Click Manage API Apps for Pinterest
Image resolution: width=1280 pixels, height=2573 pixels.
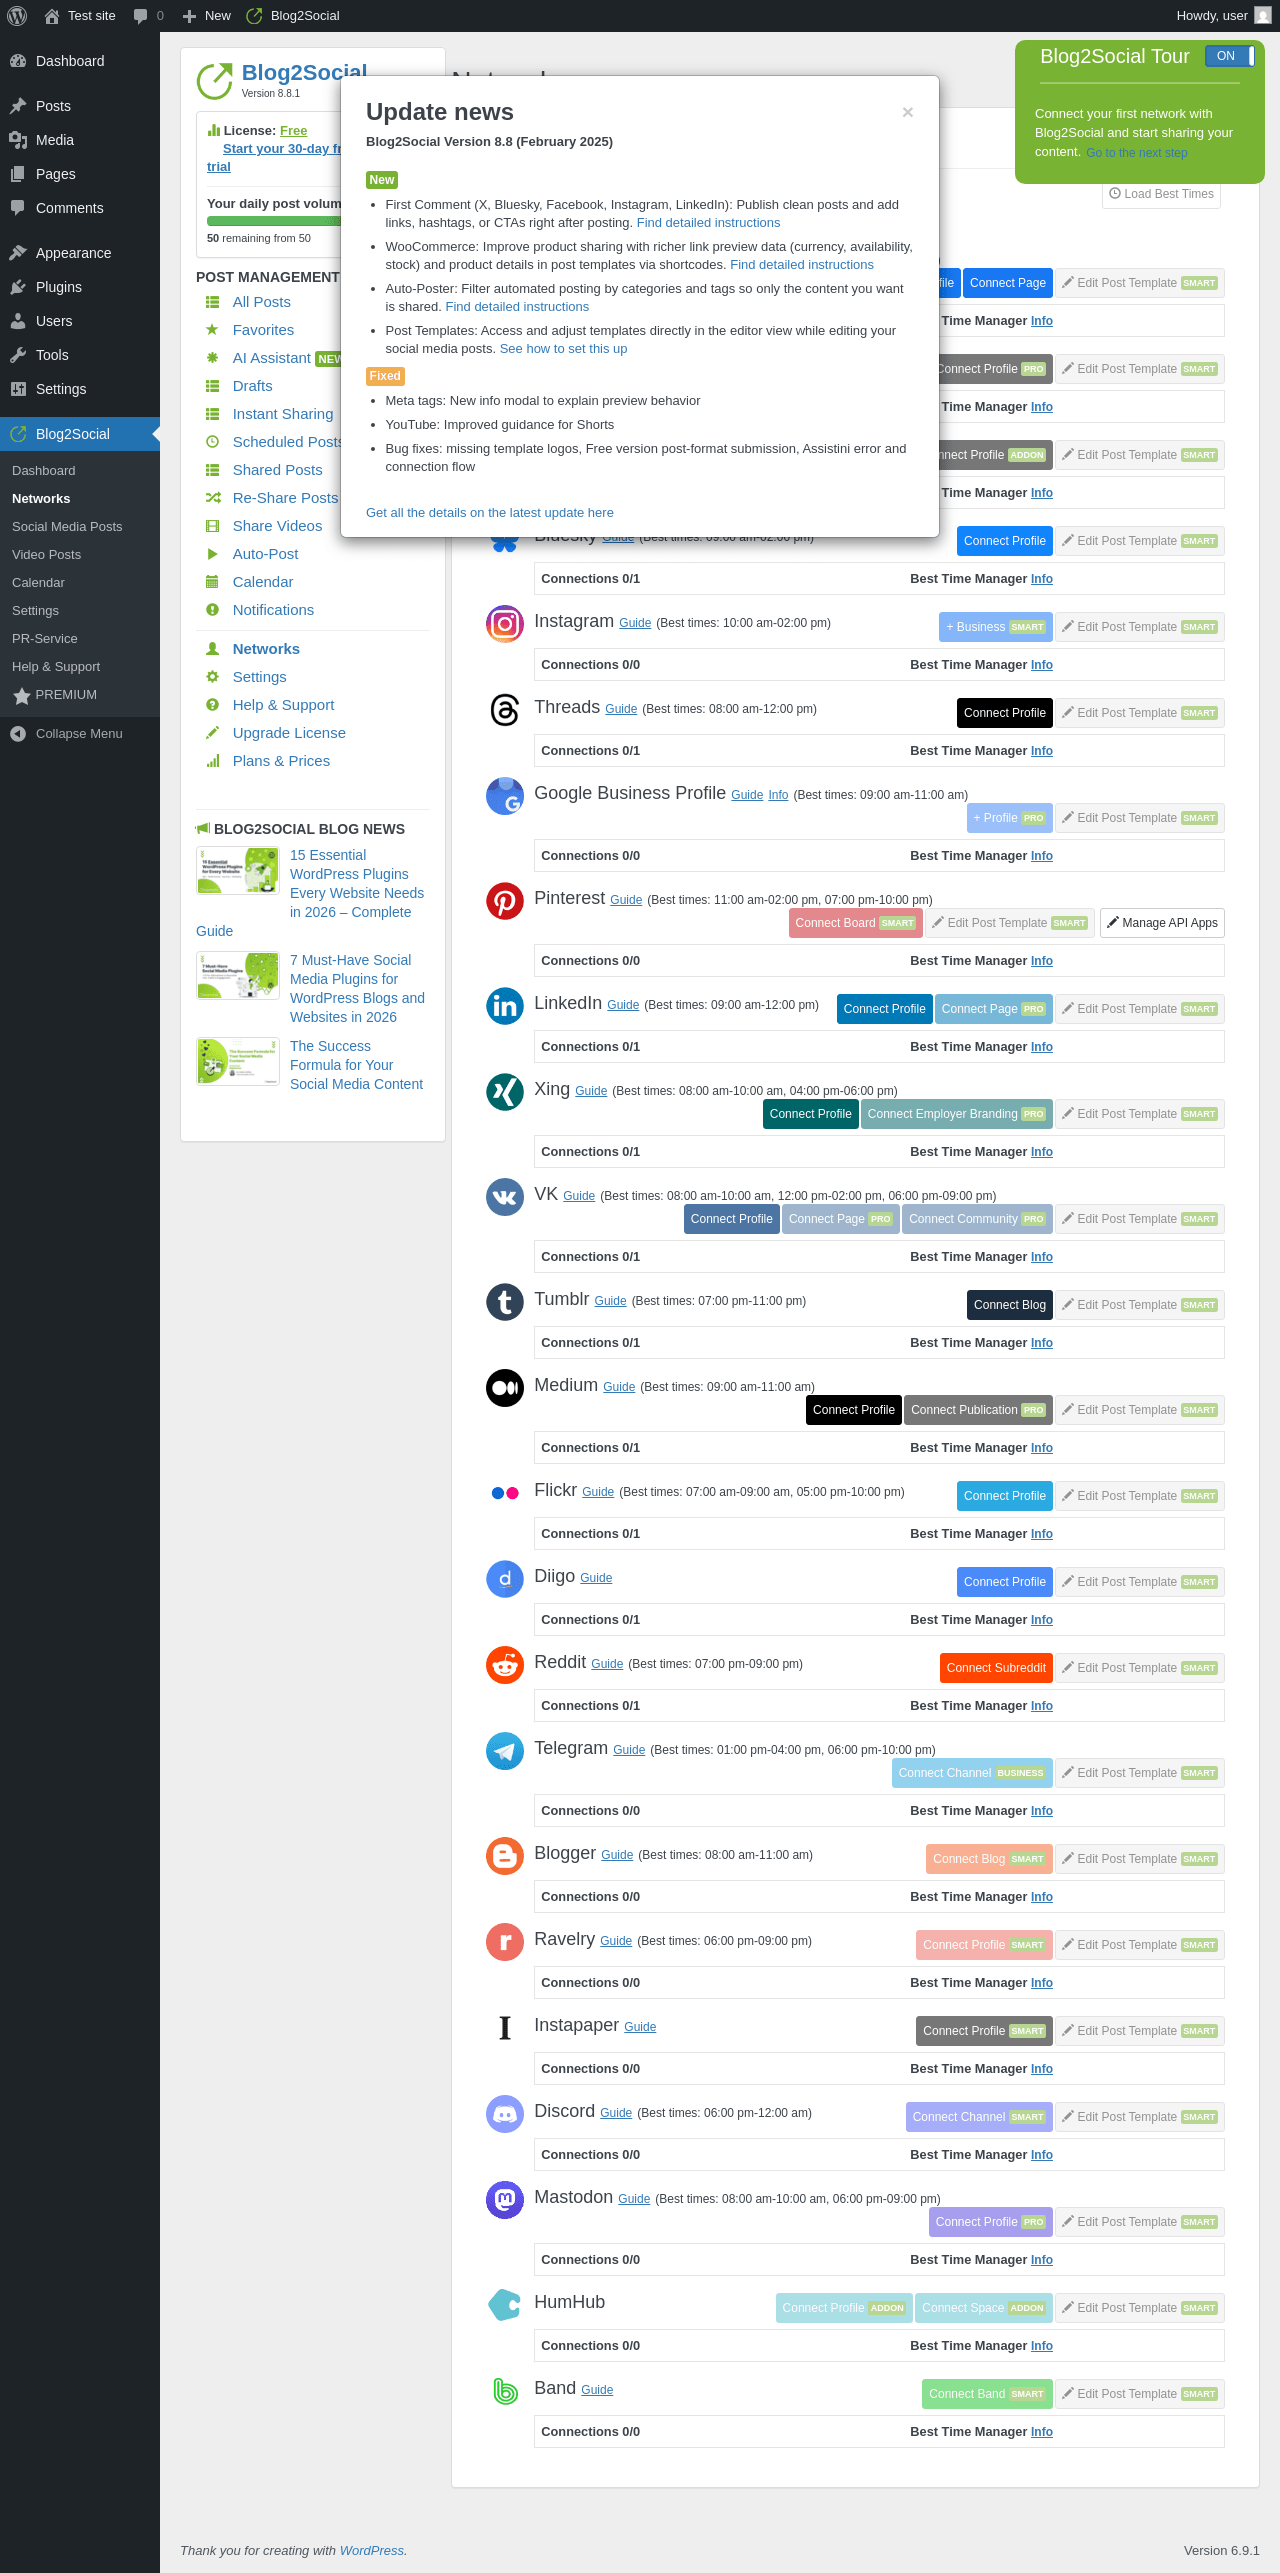pyautogui.click(x=1162, y=923)
